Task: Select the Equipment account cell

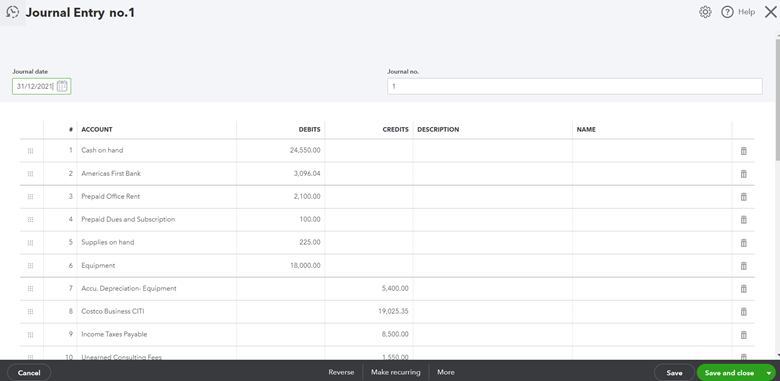Action: coord(157,266)
